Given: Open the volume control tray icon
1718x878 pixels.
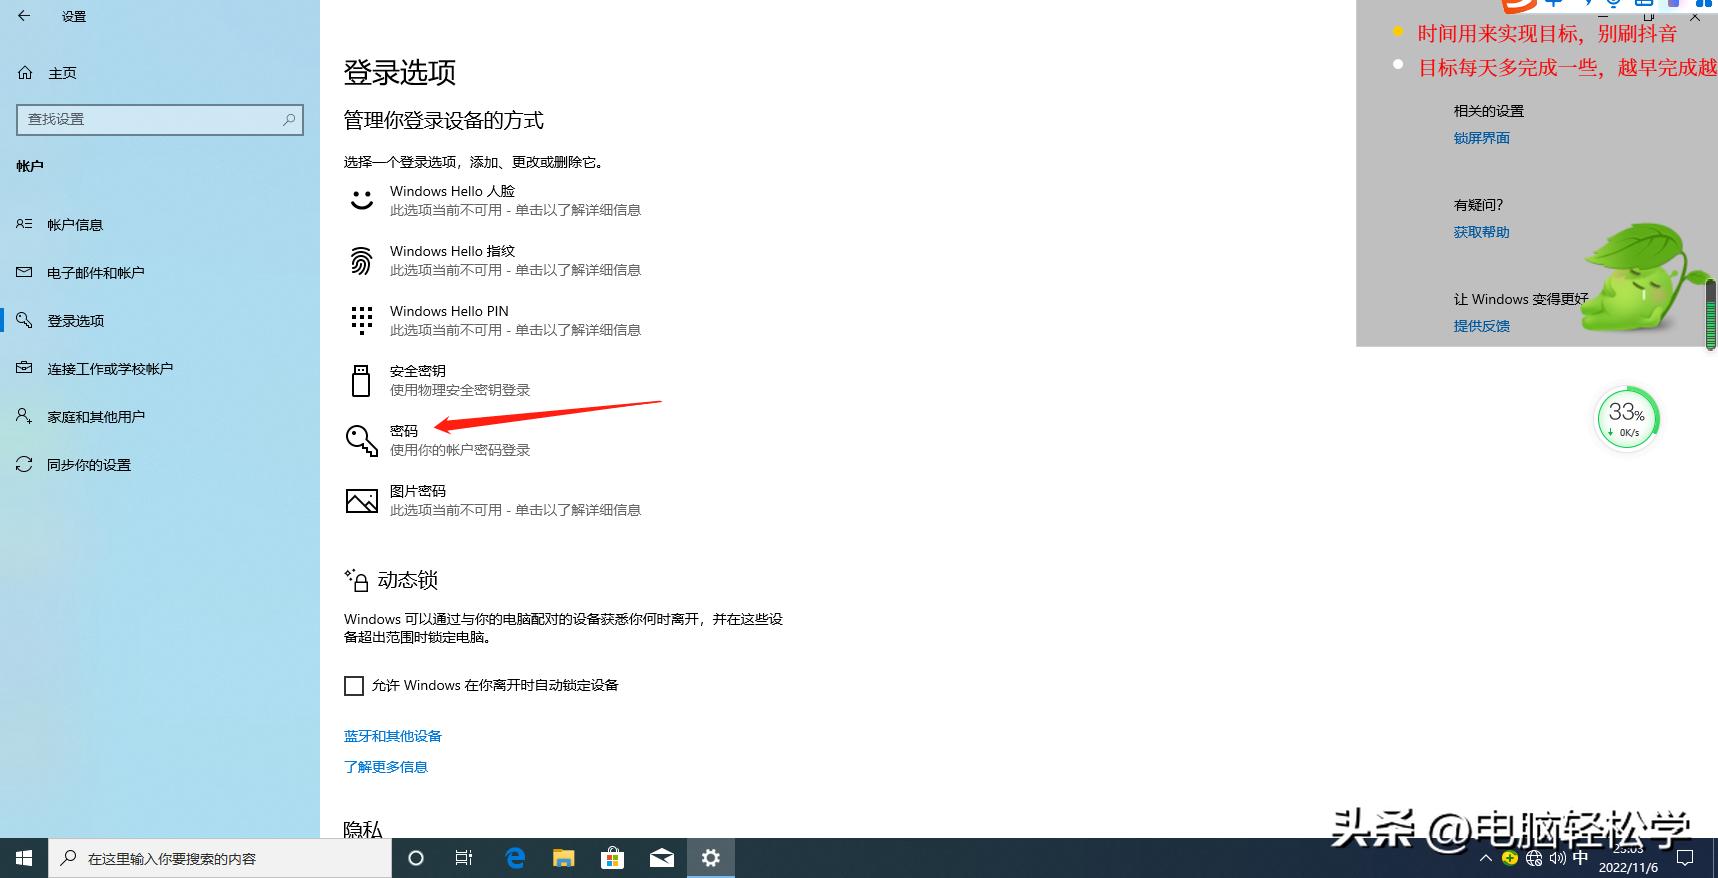Looking at the screenshot, I should tap(1558, 858).
